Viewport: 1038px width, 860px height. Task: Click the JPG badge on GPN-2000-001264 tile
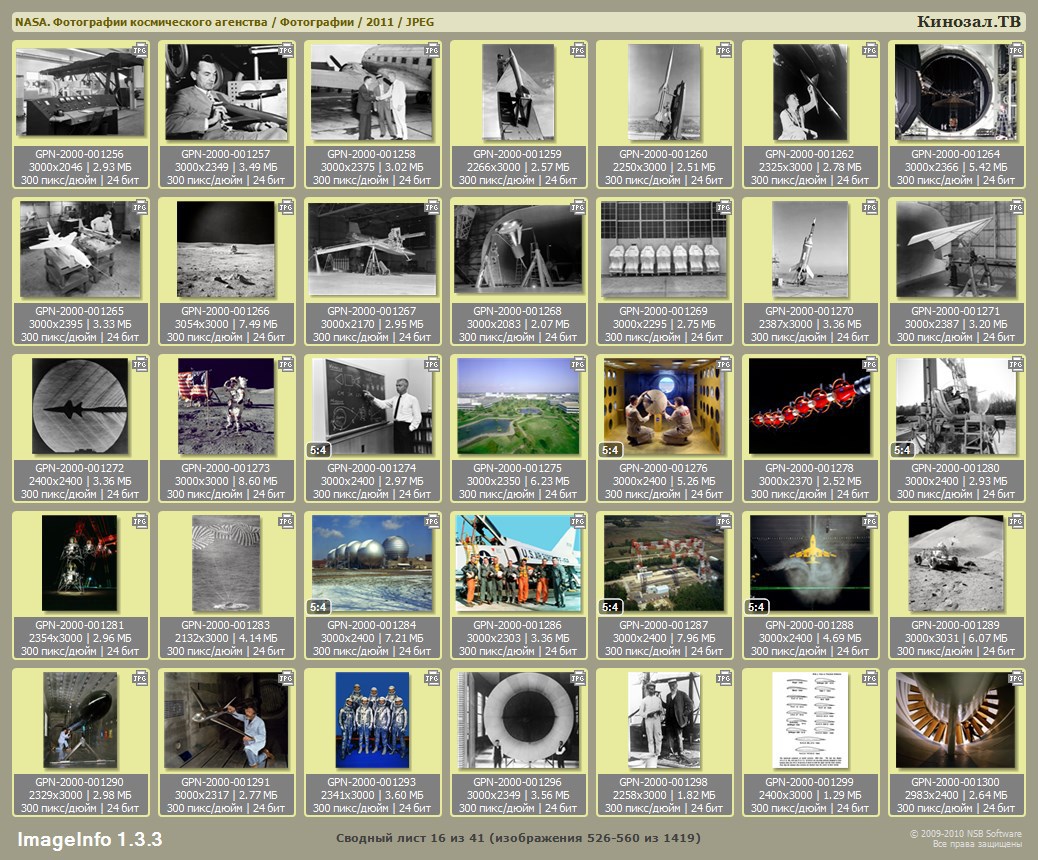tap(1016, 49)
